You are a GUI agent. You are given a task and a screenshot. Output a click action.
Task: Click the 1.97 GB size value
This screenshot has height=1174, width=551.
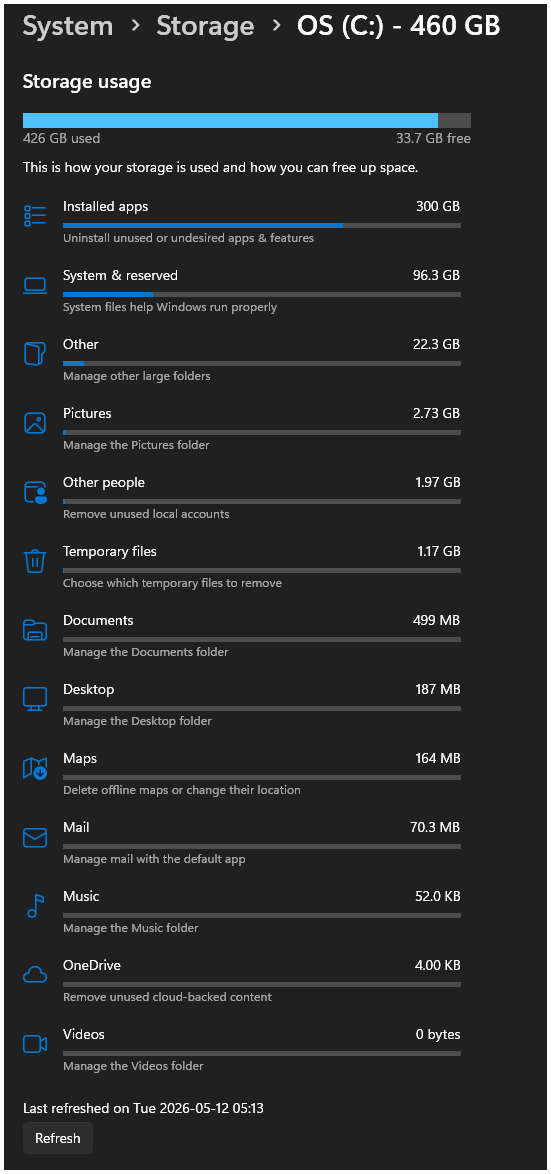pyautogui.click(x=437, y=482)
